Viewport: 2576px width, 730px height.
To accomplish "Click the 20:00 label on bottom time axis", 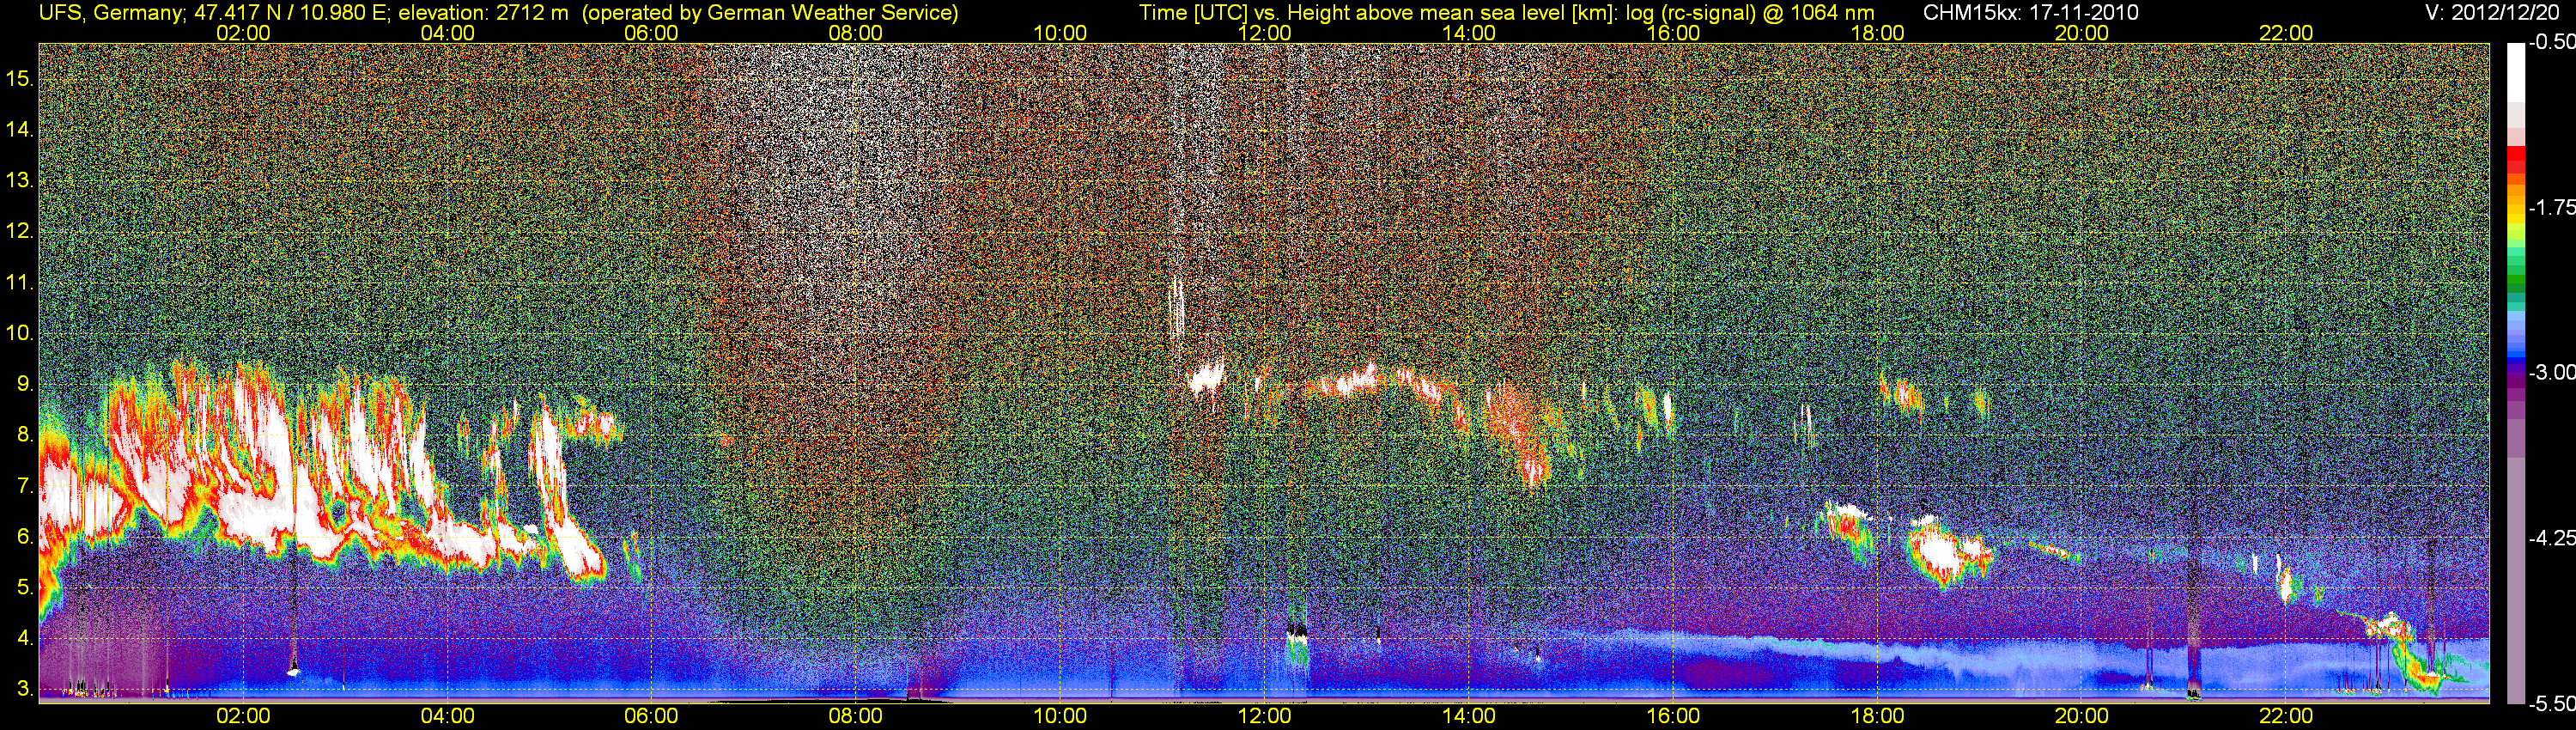I will [x=2082, y=716].
